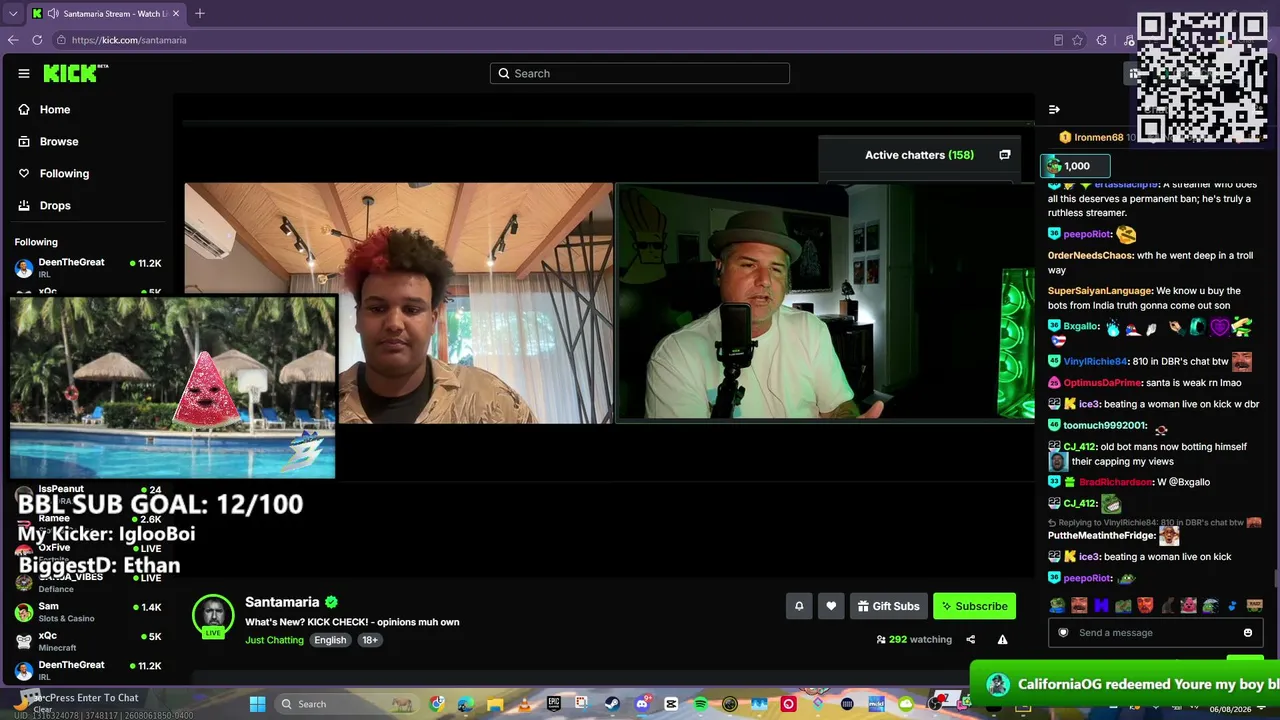Report the stream via the warning icon
This screenshot has height=720, width=1280.
coord(1002,640)
